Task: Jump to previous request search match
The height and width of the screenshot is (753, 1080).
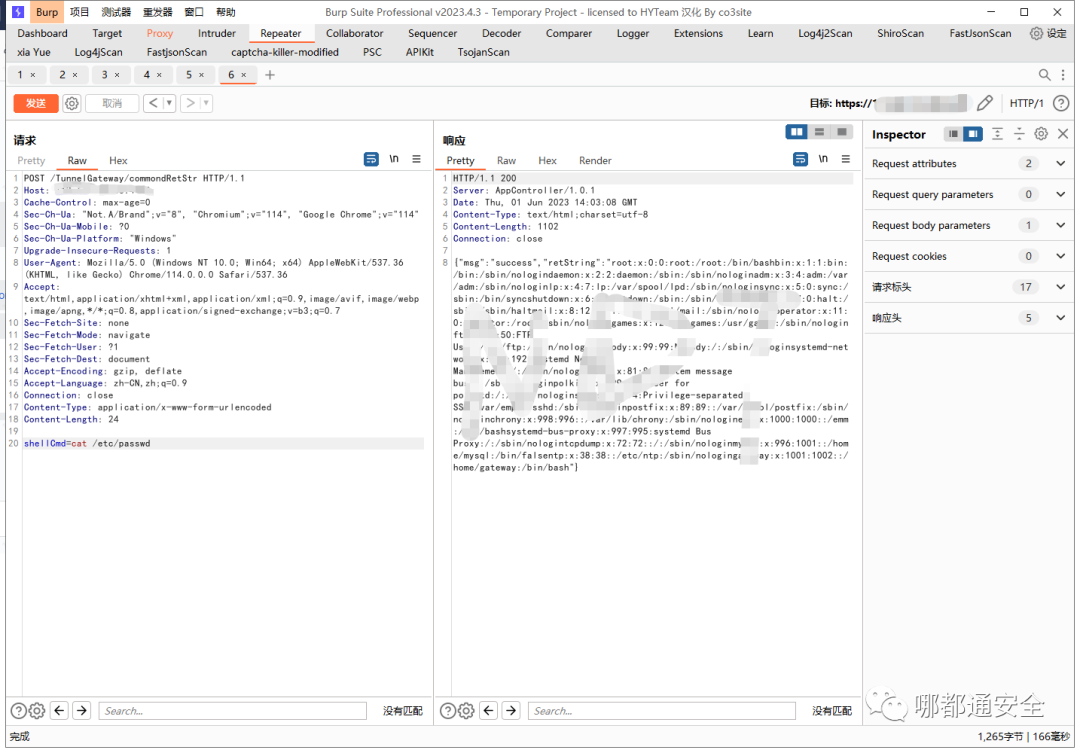Action: click(60, 710)
